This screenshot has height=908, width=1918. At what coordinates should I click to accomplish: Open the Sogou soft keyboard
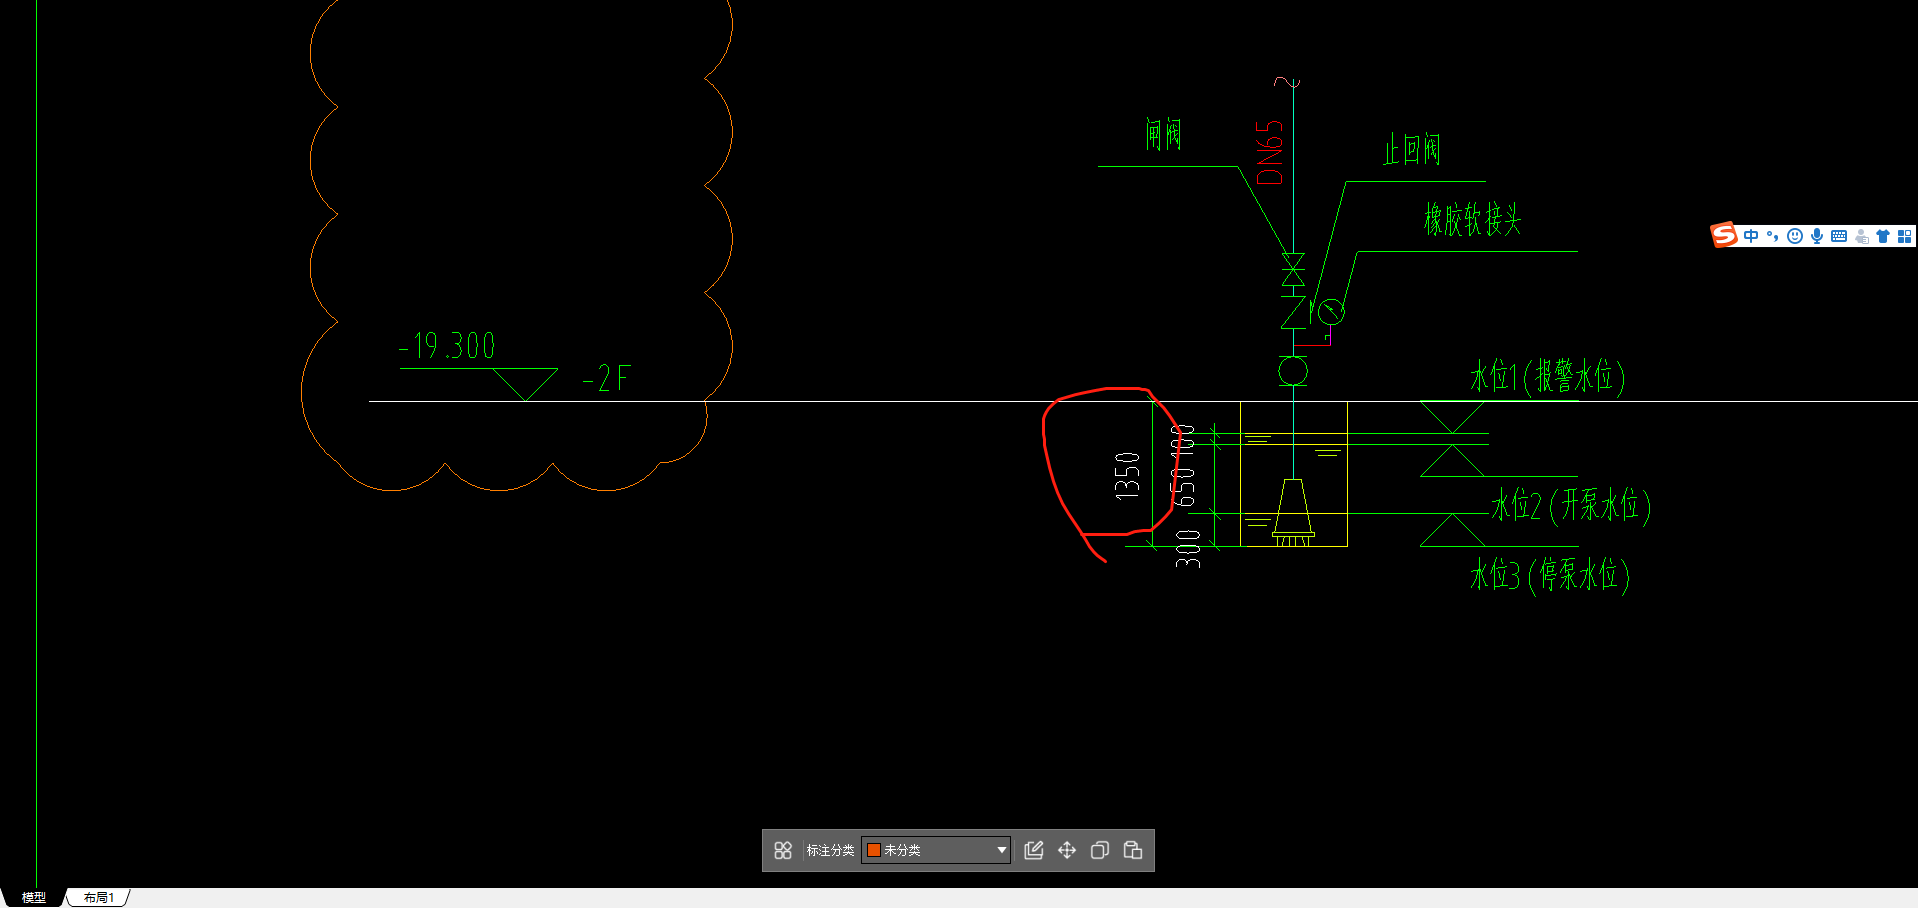pos(1839,236)
